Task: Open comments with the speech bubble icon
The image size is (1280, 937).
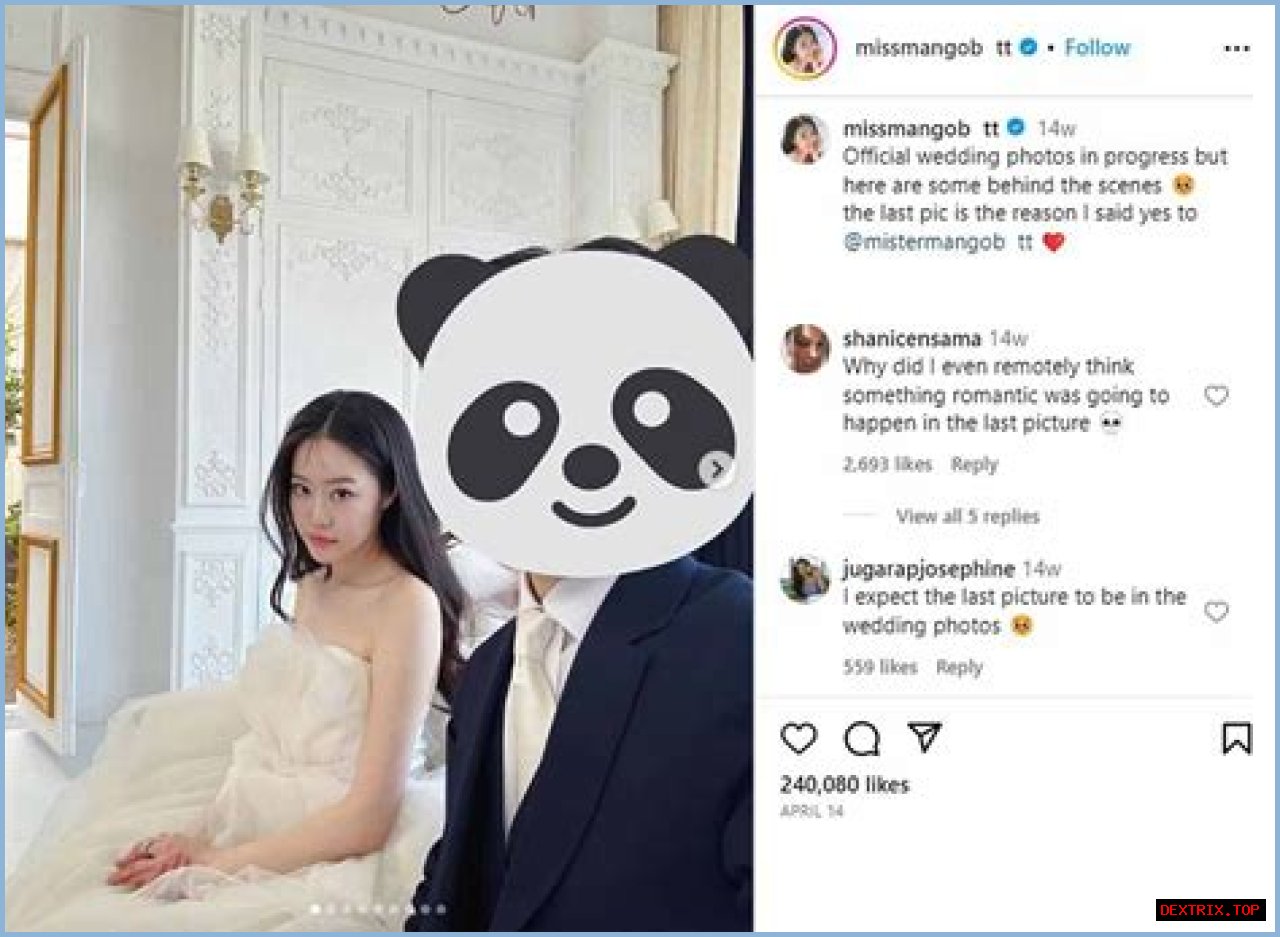Action: [x=862, y=739]
